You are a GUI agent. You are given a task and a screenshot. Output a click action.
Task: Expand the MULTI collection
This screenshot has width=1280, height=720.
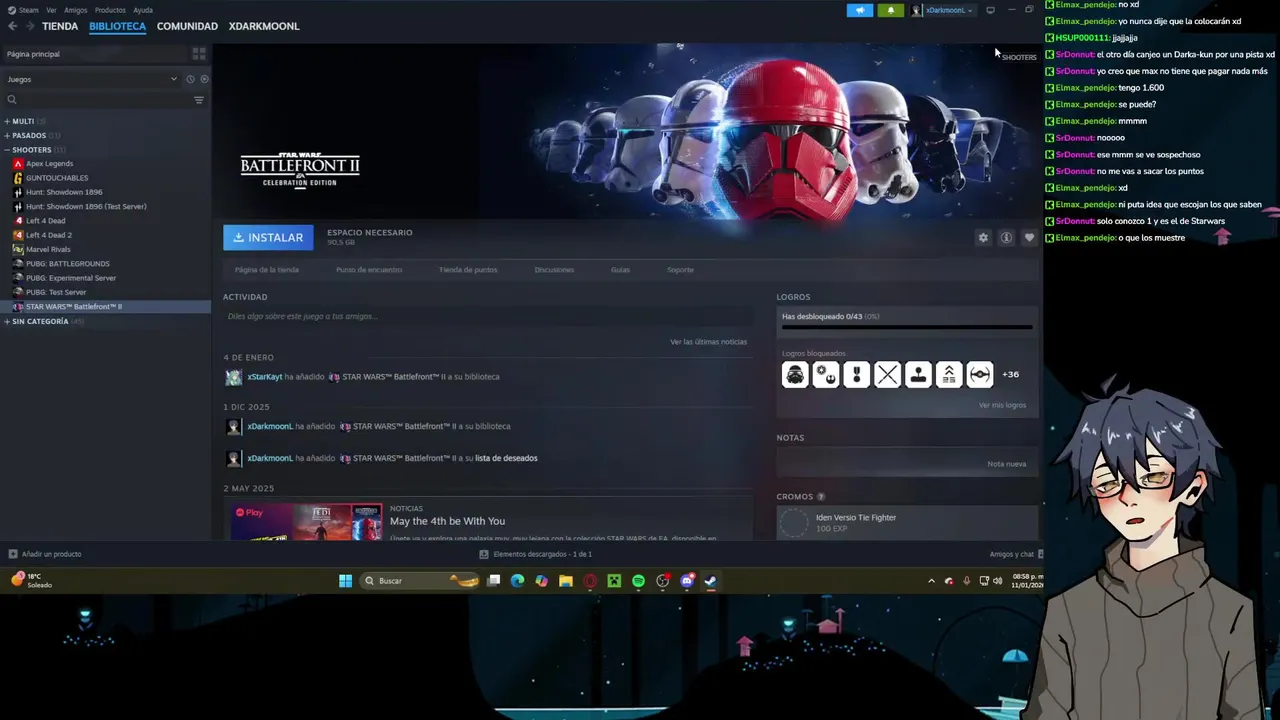click(24, 121)
